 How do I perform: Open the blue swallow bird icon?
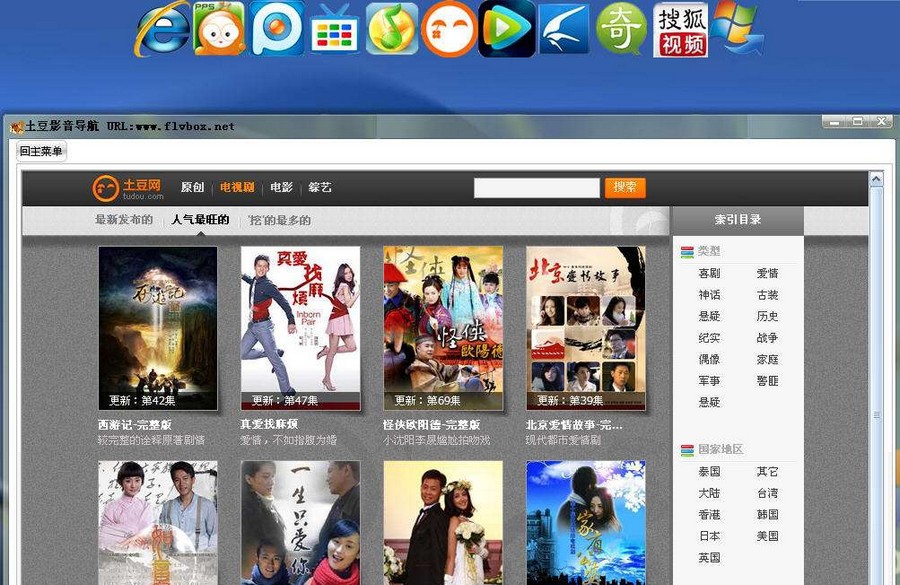click(x=564, y=29)
